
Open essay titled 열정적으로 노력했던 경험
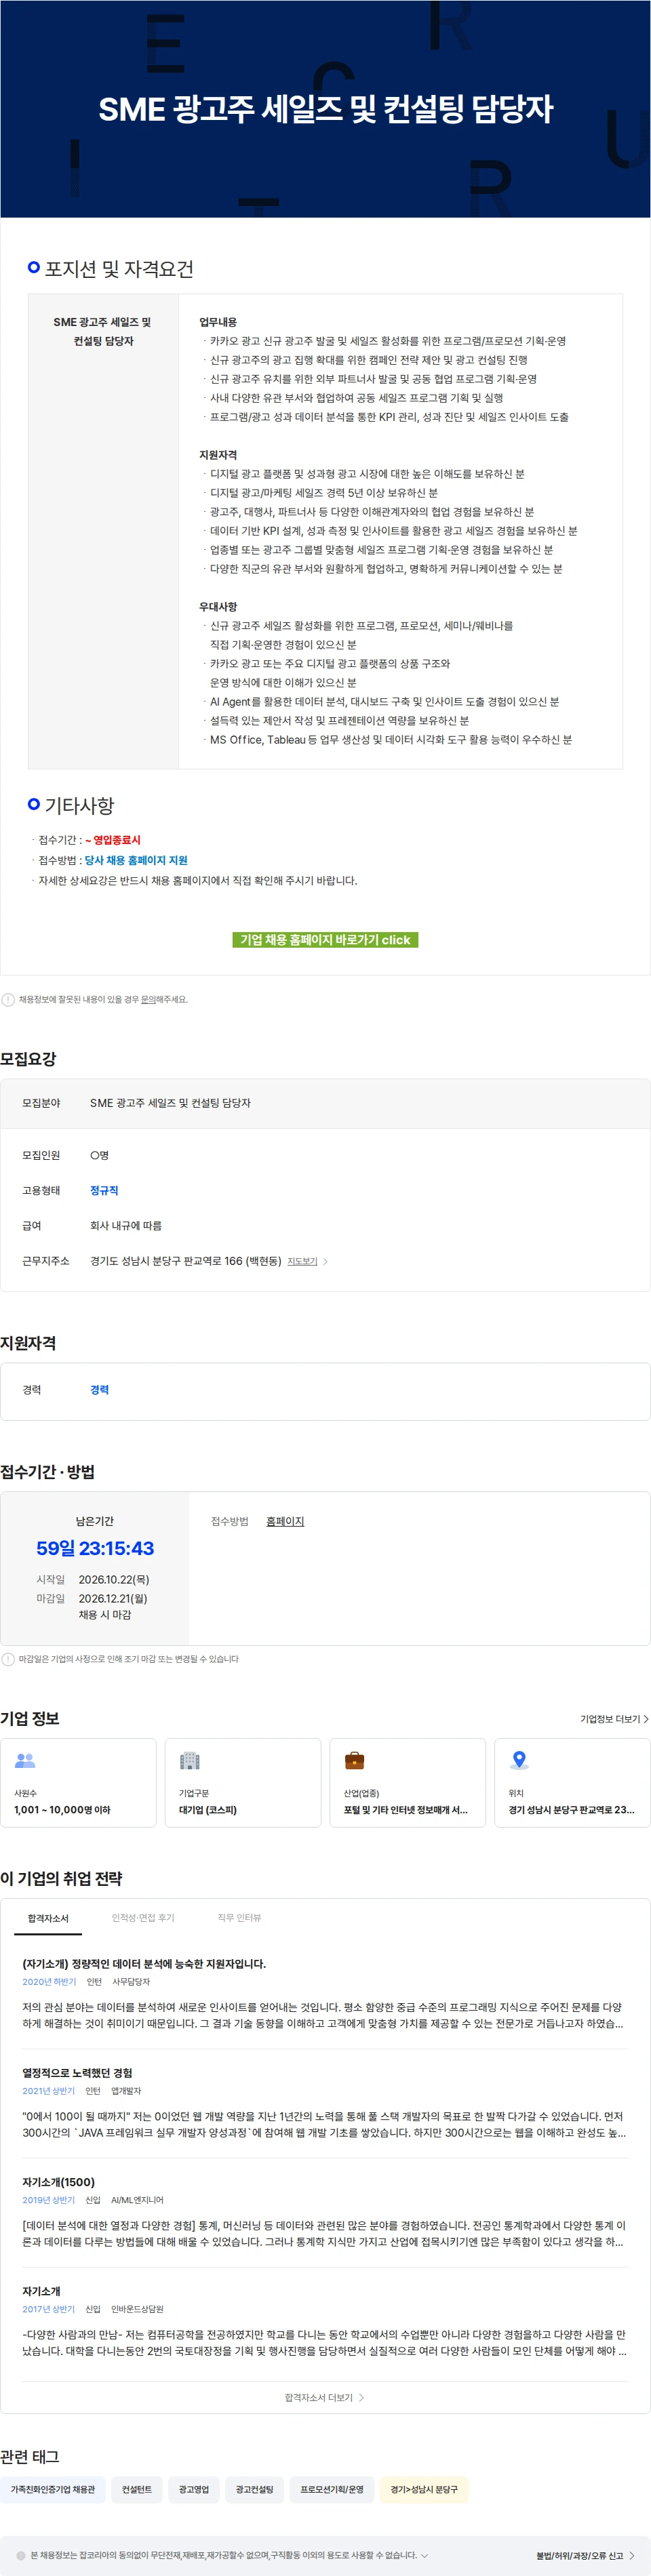pyautogui.click(x=77, y=2073)
